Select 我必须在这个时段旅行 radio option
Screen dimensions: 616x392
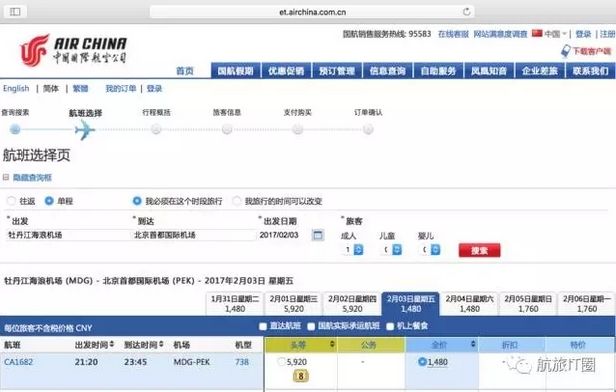[x=137, y=201]
